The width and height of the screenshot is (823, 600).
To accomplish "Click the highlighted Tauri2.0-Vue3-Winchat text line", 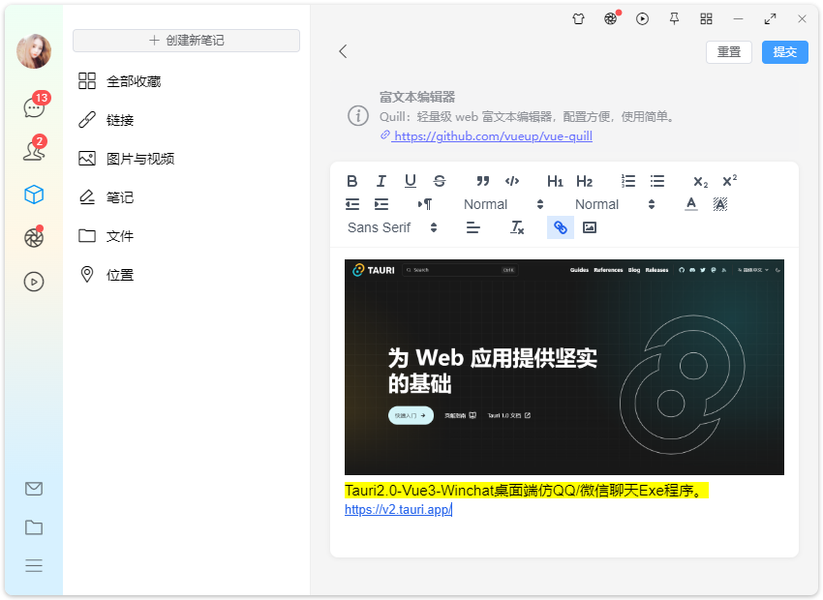I will pos(526,490).
